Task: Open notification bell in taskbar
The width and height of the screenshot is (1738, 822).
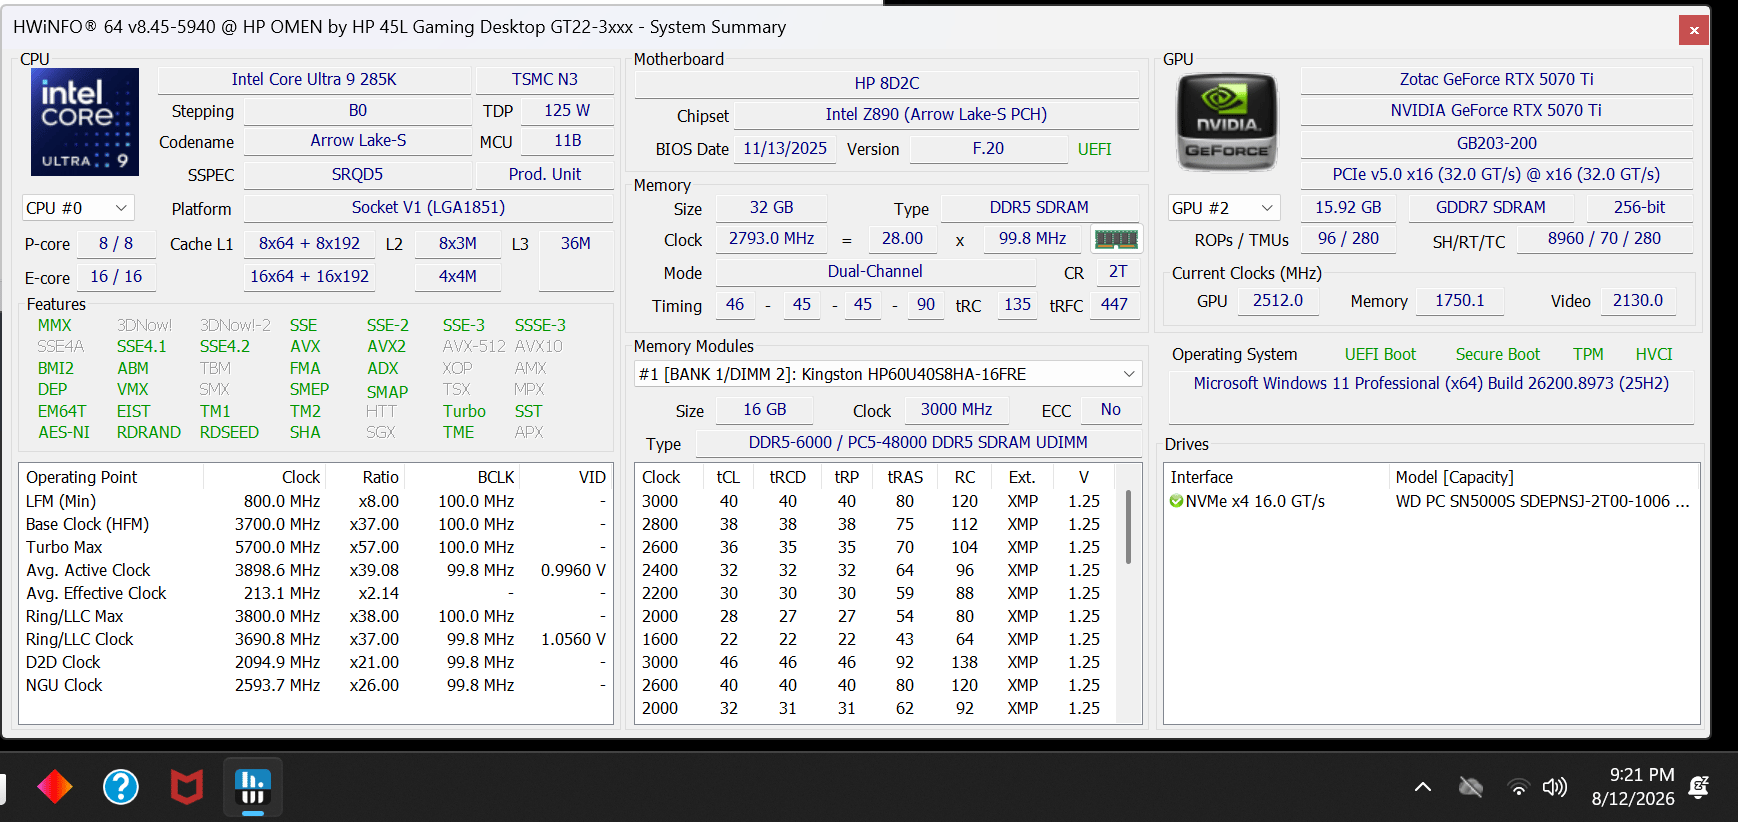Action: pyautogui.click(x=1698, y=787)
